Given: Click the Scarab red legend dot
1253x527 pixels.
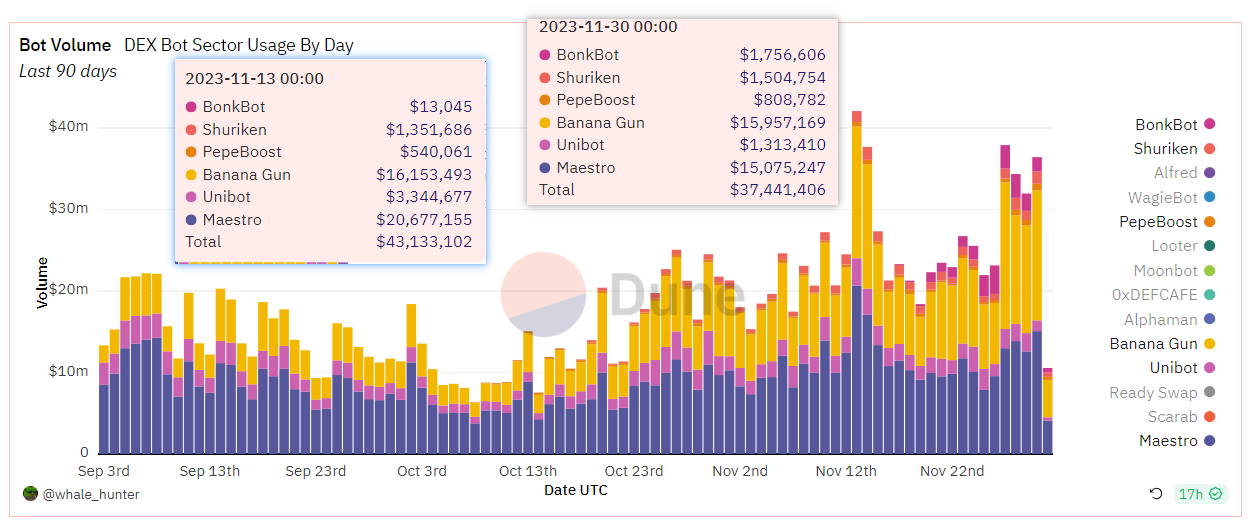Looking at the screenshot, I should click(x=1210, y=417).
